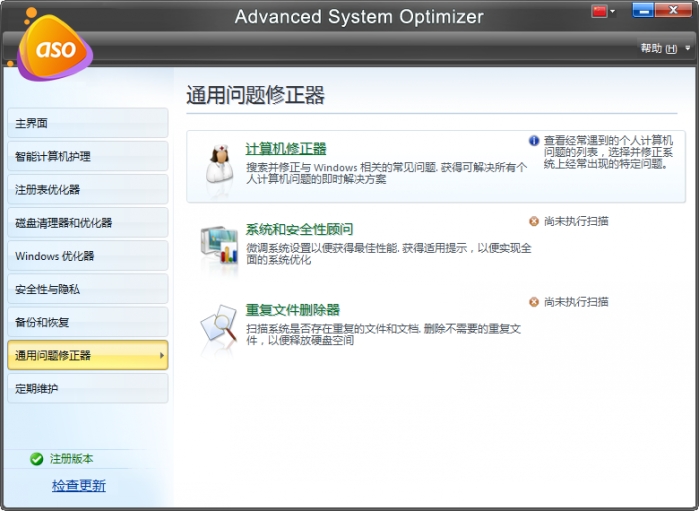Click the green checkmark registered icon
Viewport: 699px width, 511px height.
click(x=37, y=458)
